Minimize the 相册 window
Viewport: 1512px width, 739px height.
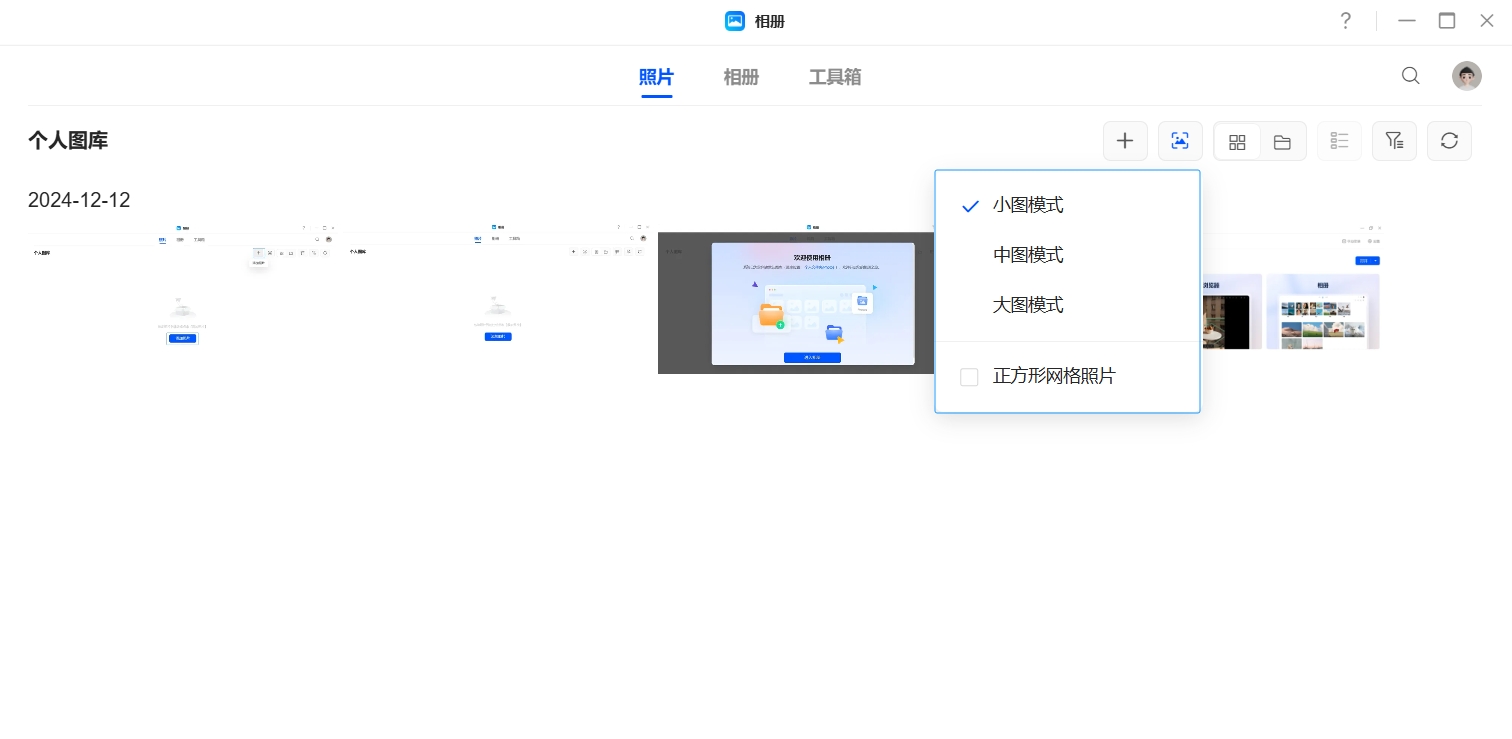click(x=1407, y=21)
